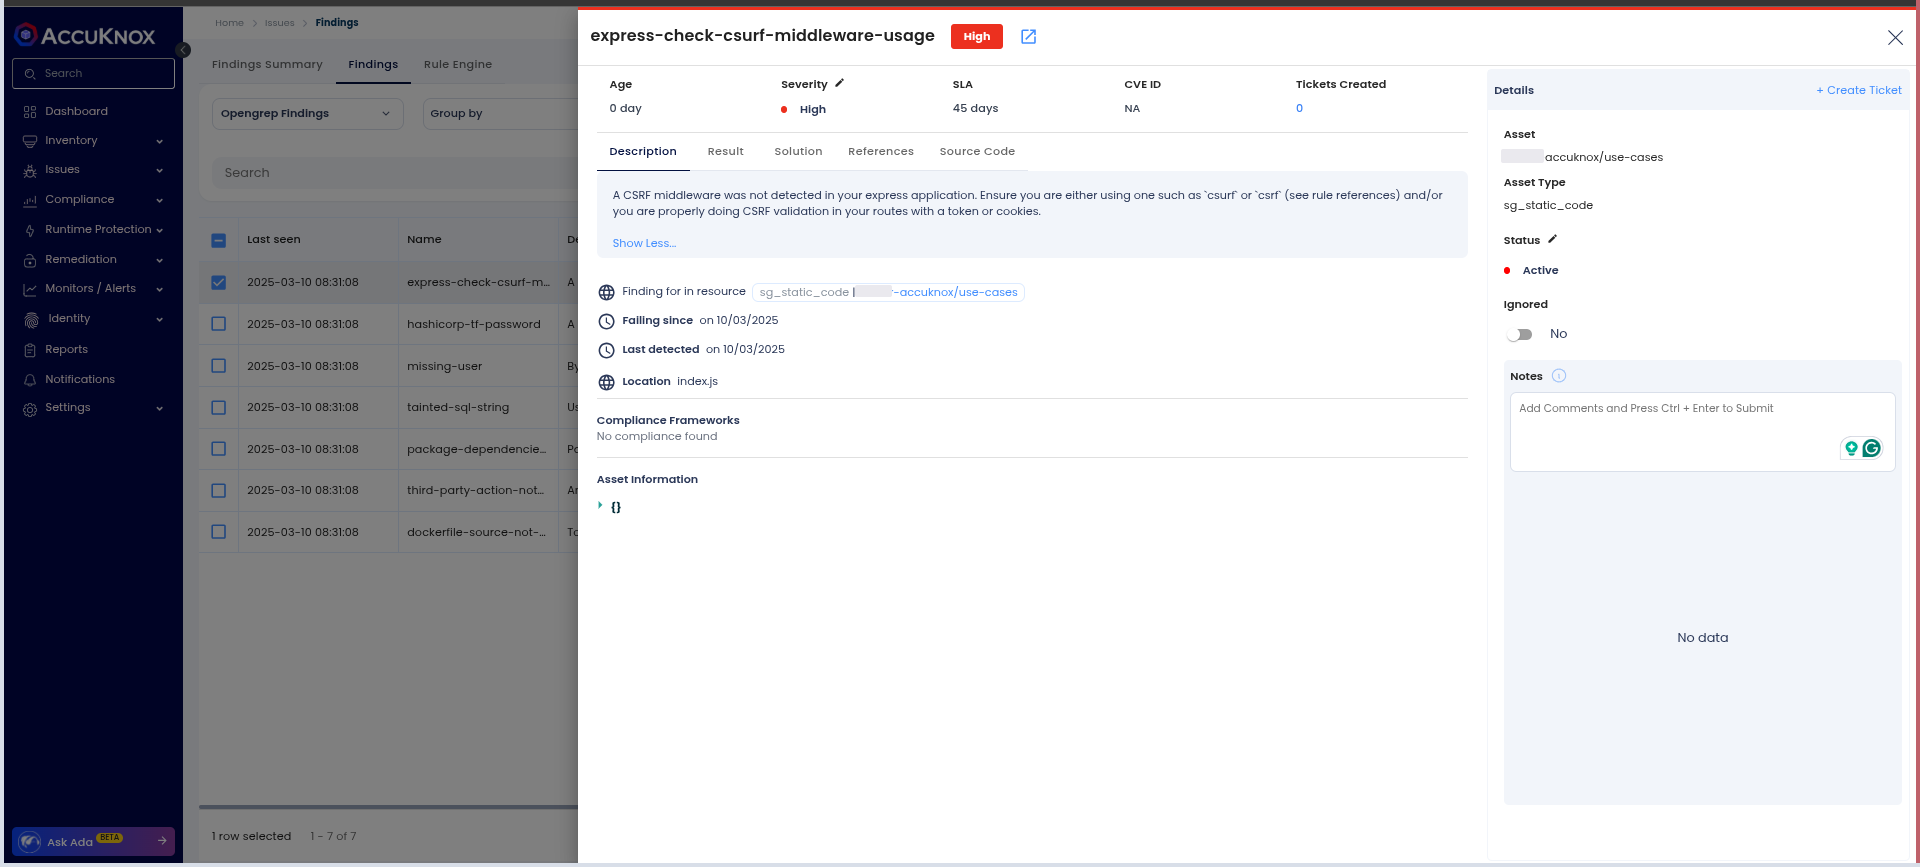Expand the Remediation sidebar menu
The width and height of the screenshot is (1920, 867).
coord(160,260)
